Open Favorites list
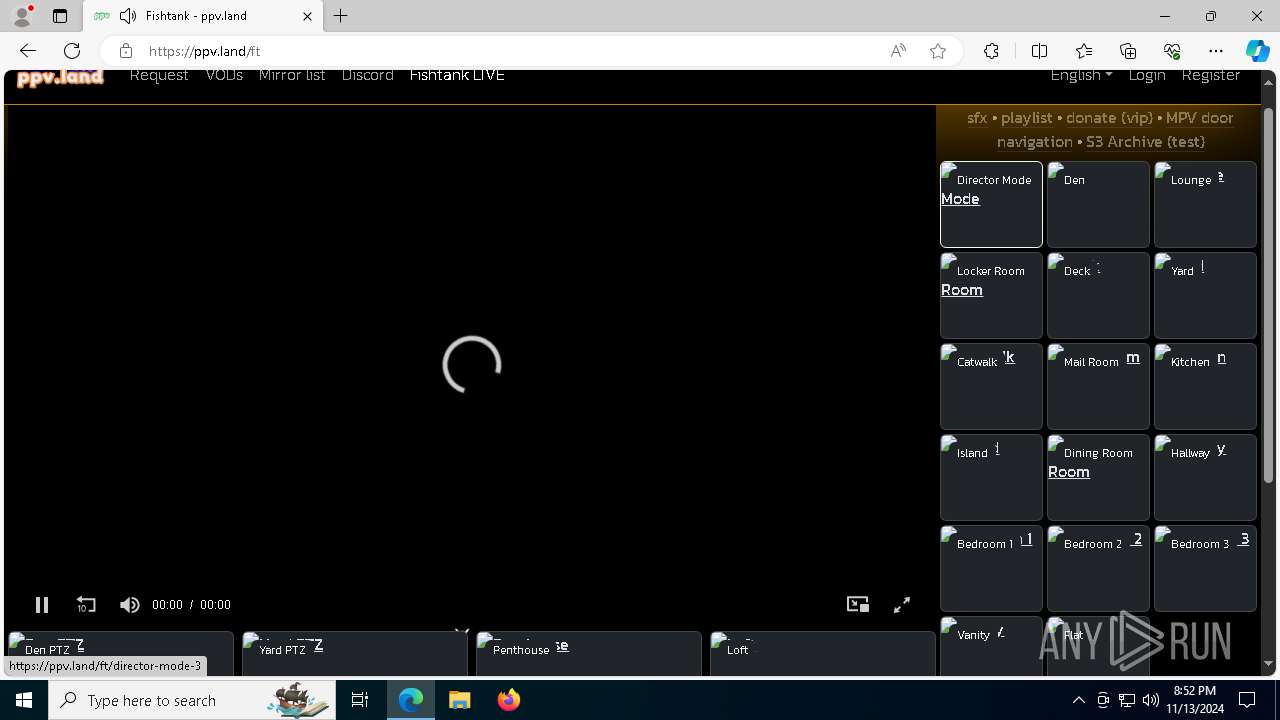Viewport: 1280px width, 720px height. (x=1084, y=51)
